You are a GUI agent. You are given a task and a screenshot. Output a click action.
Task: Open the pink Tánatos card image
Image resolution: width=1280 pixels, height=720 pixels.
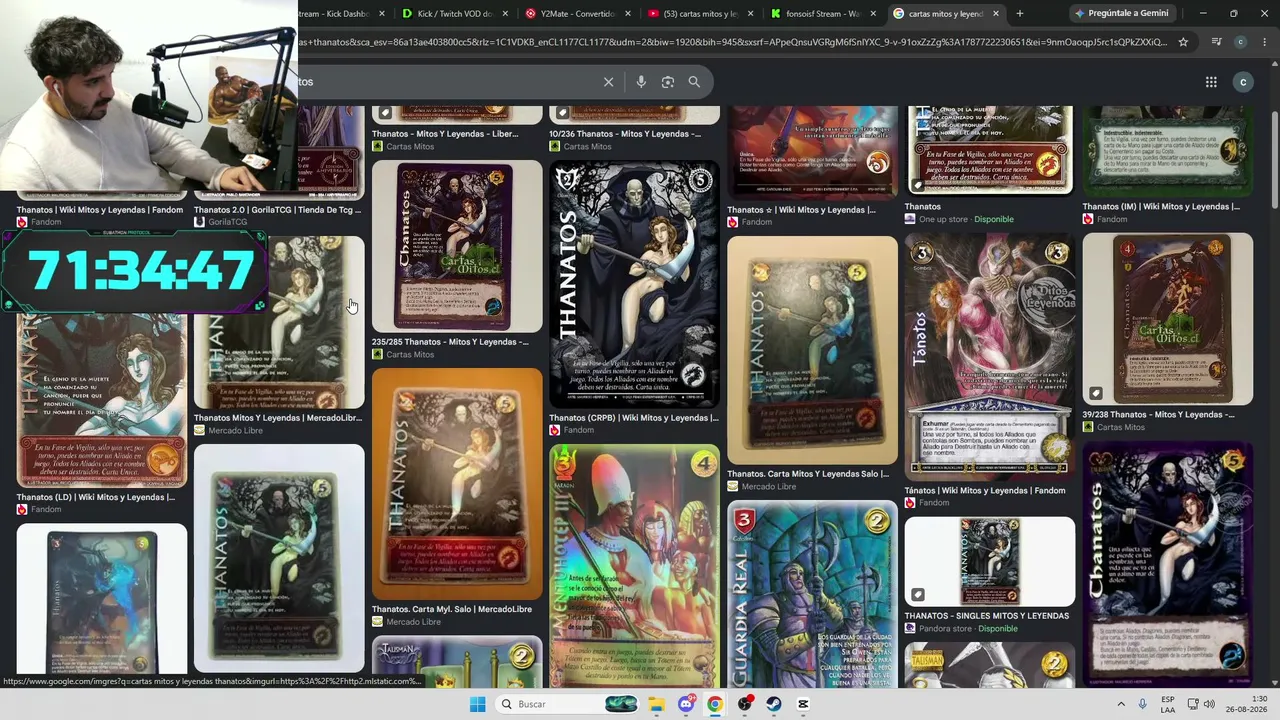coord(990,357)
